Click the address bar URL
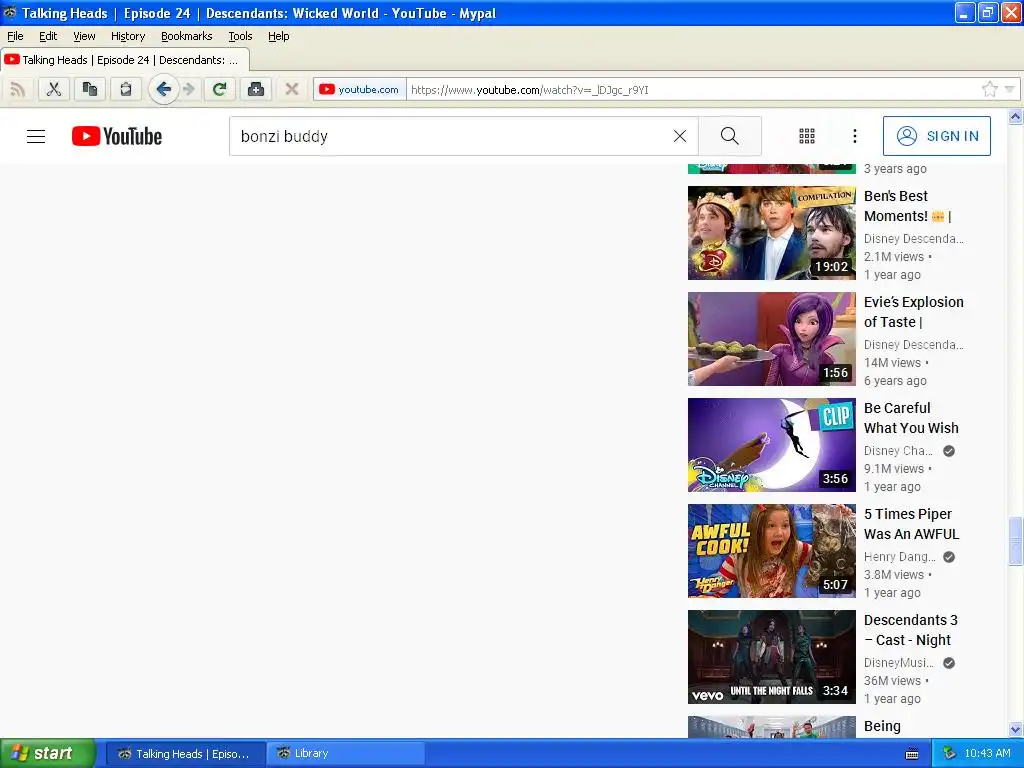Image resolution: width=1024 pixels, height=768 pixels. [x=530, y=89]
